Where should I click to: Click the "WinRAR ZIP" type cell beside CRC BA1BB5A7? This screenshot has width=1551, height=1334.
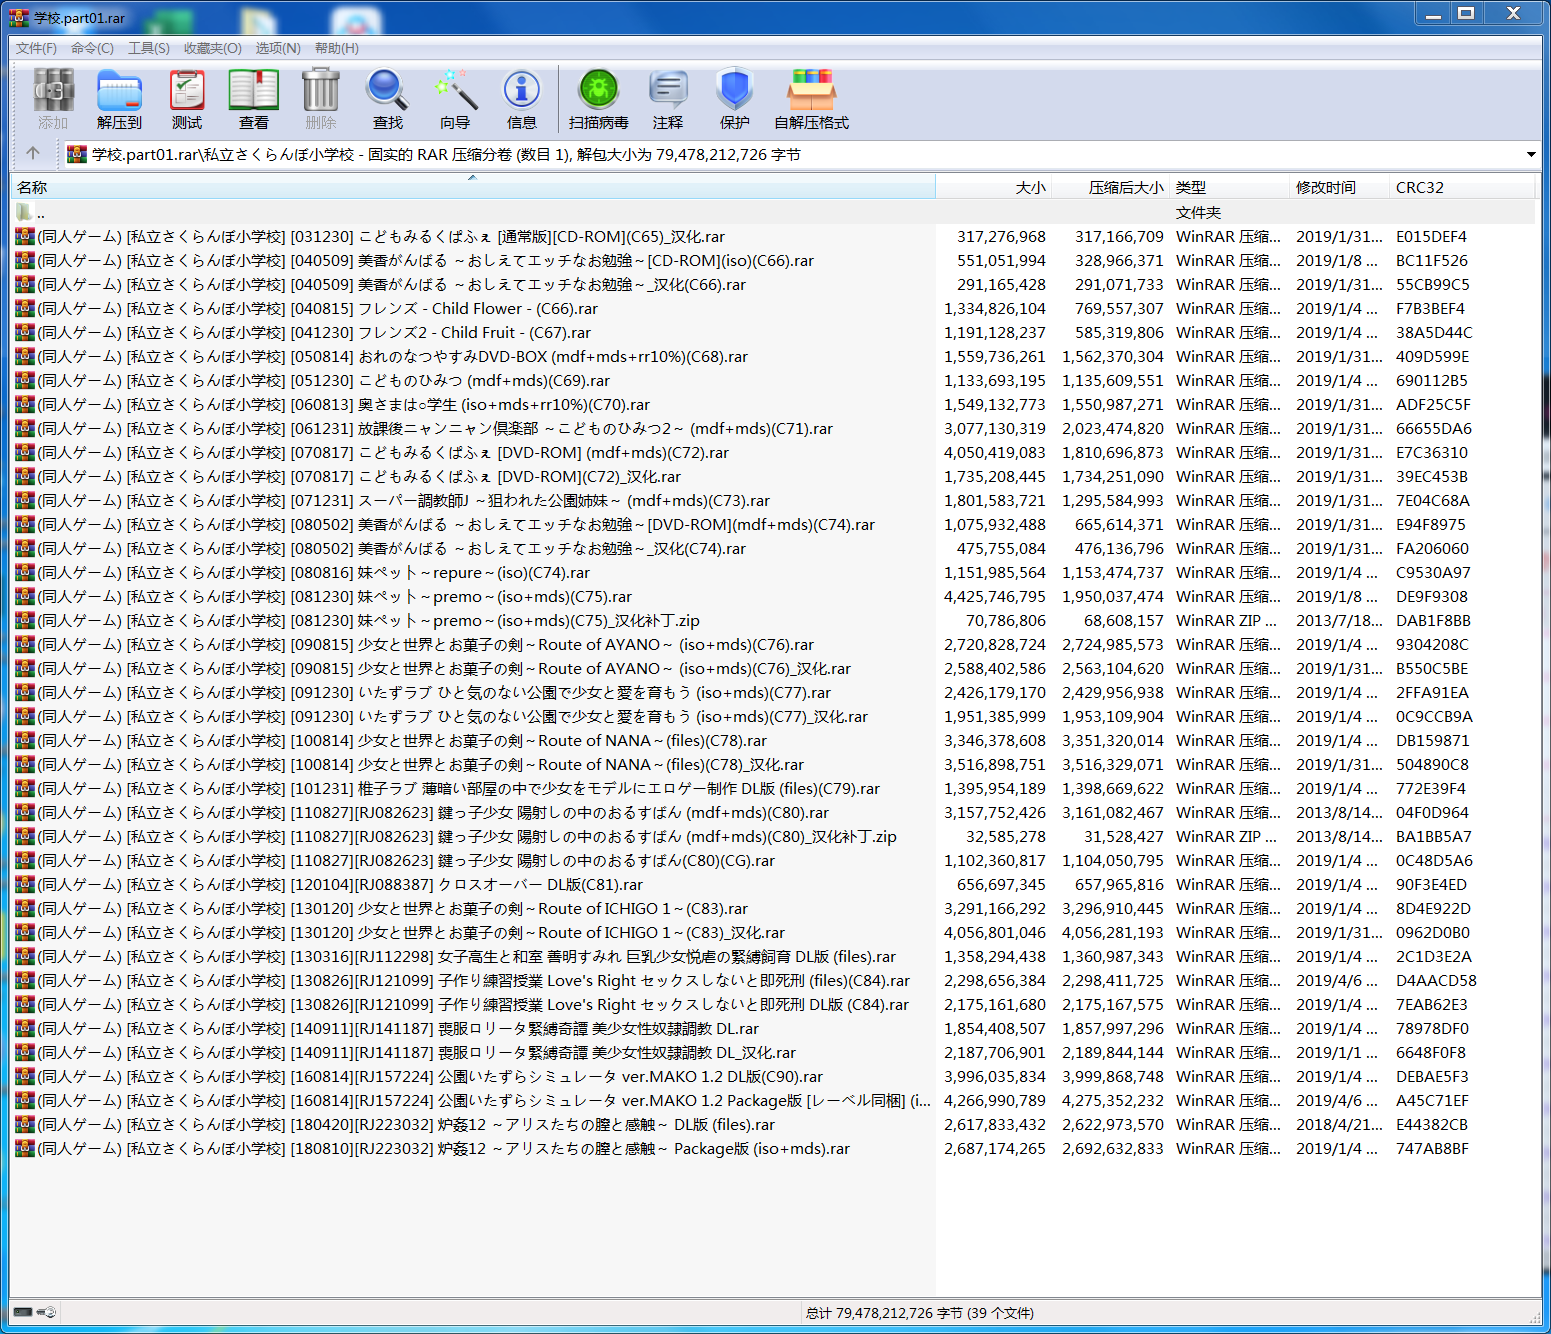tap(1226, 837)
